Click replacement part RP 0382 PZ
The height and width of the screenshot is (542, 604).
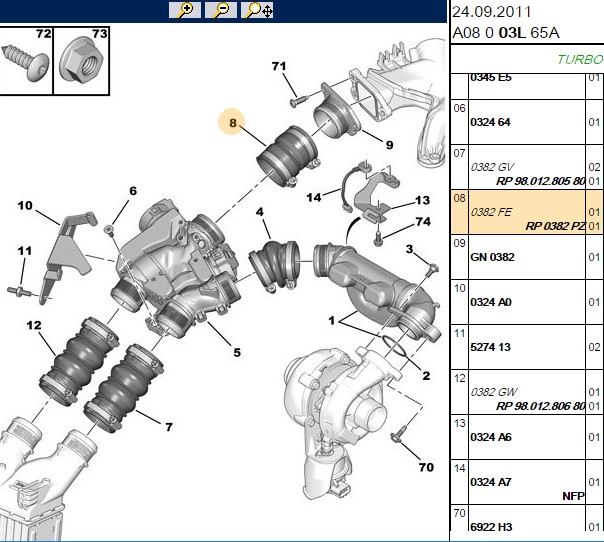555,226
